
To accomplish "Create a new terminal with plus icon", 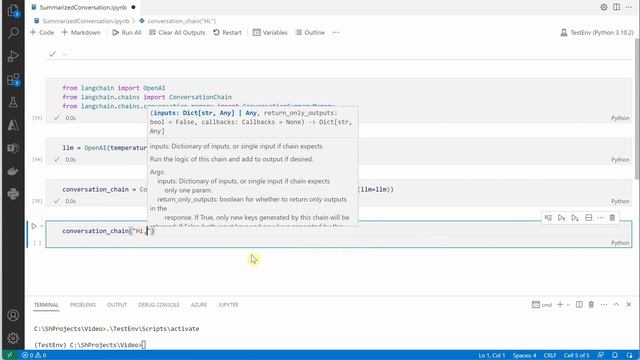I will click(560, 304).
